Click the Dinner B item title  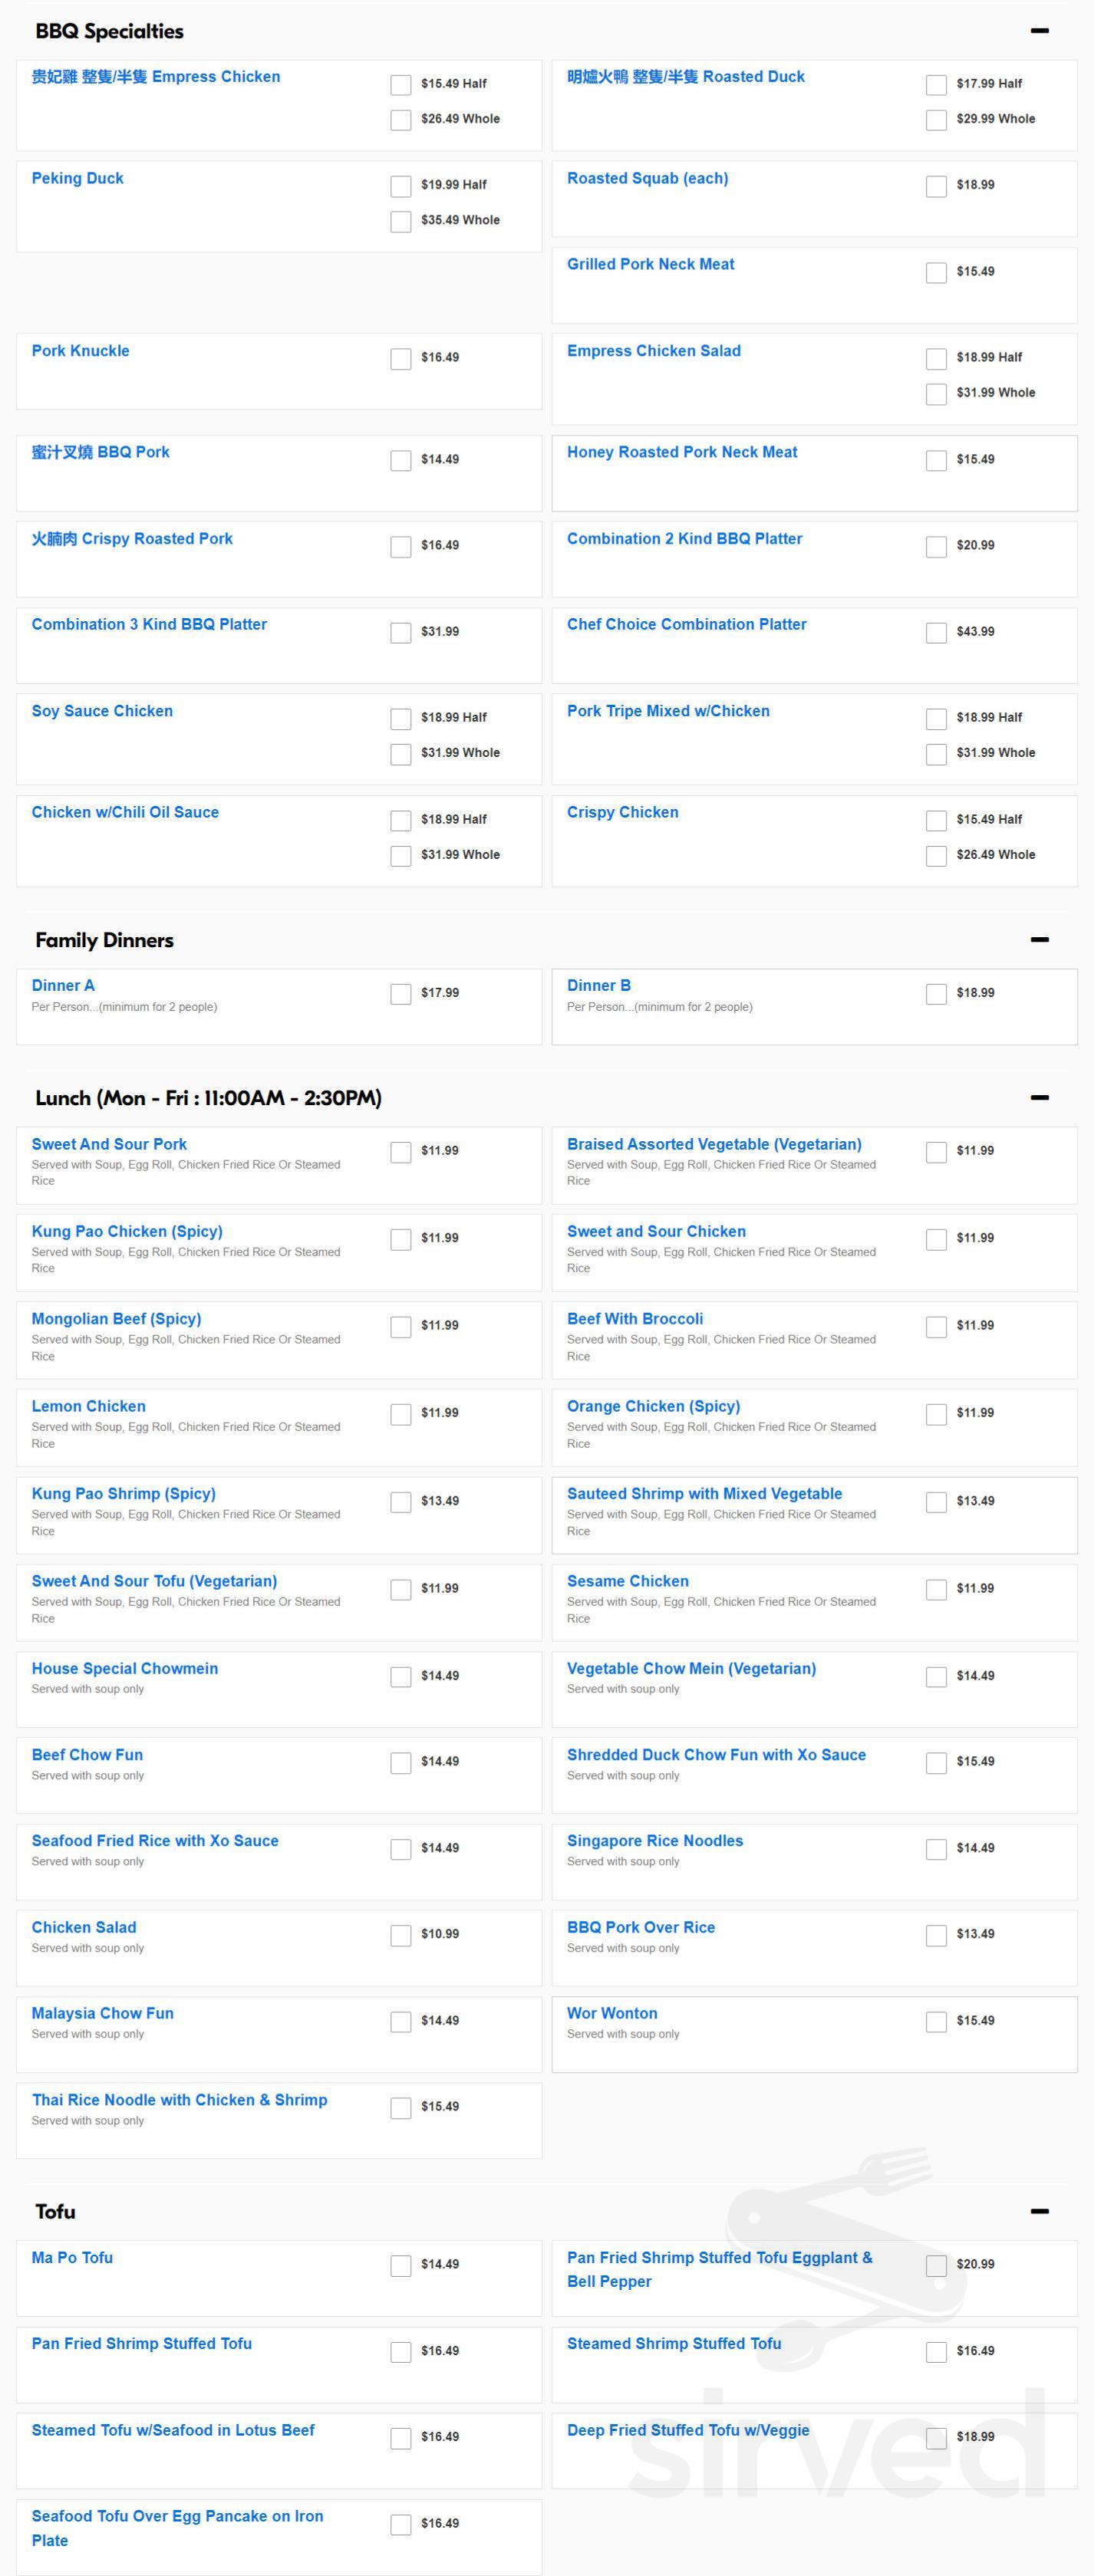click(598, 985)
